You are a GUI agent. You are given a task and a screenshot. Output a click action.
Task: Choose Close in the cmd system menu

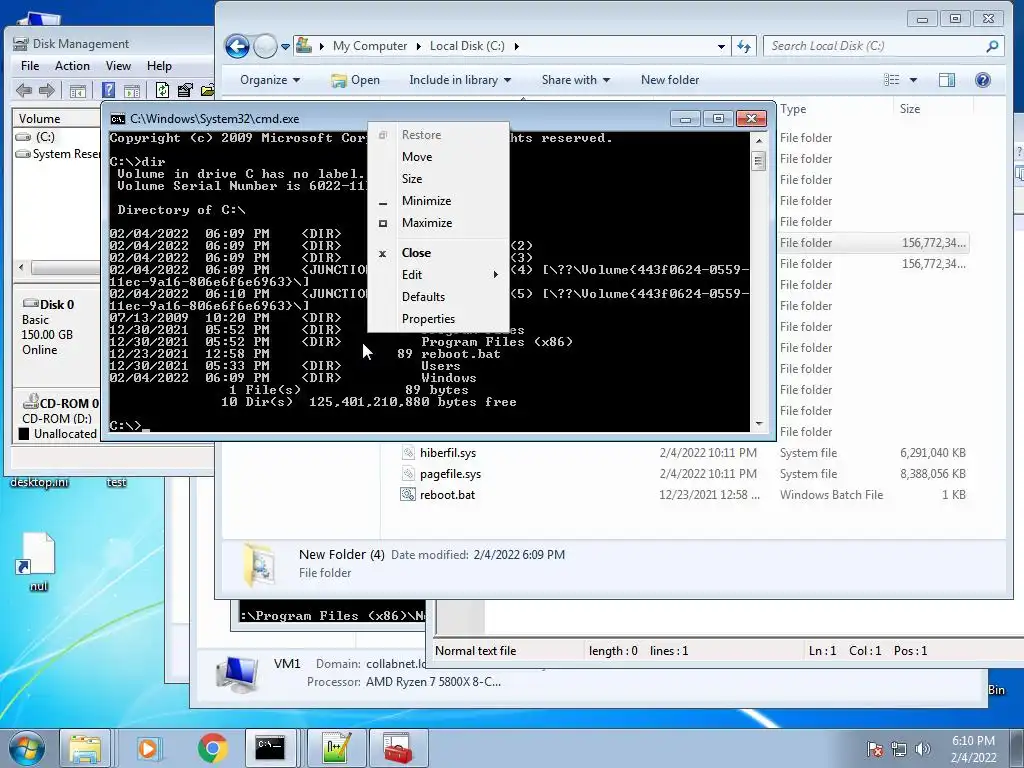pos(438,253)
